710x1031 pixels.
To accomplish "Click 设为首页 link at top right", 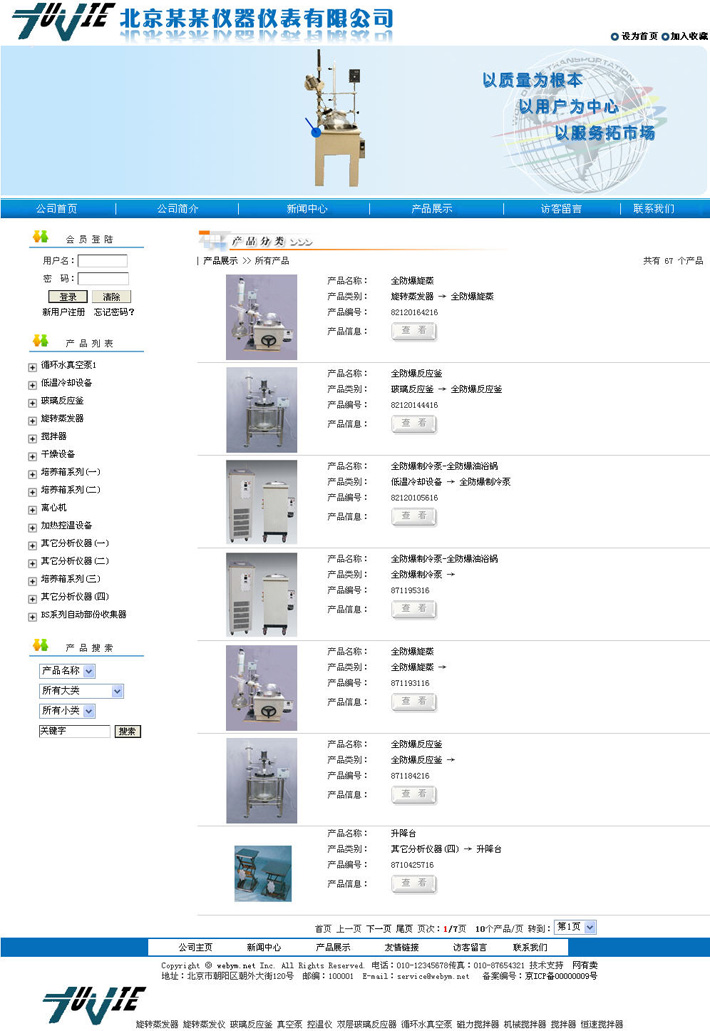I will pyautogui.click(x=640, y=37).
